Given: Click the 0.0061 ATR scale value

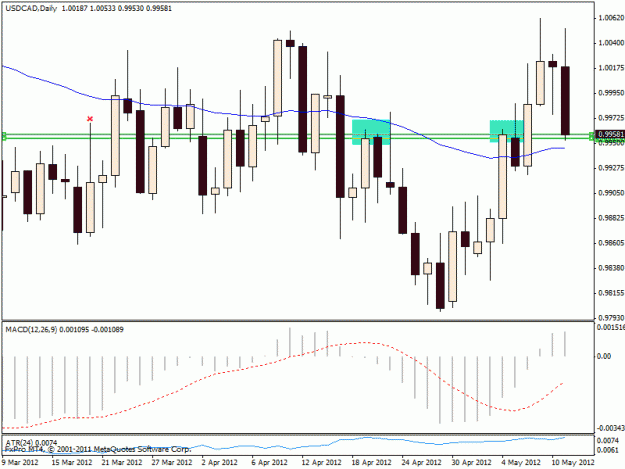Looking at the screenshot, I should point(608,450).
